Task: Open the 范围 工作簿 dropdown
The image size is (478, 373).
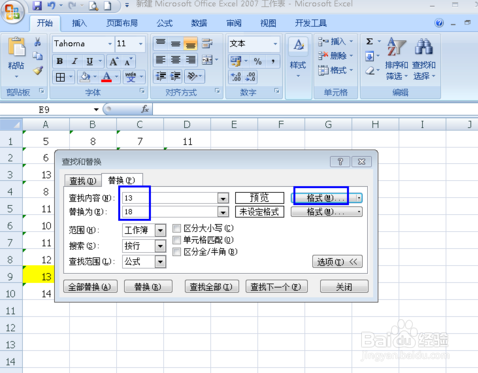Action: click(160, 230)
